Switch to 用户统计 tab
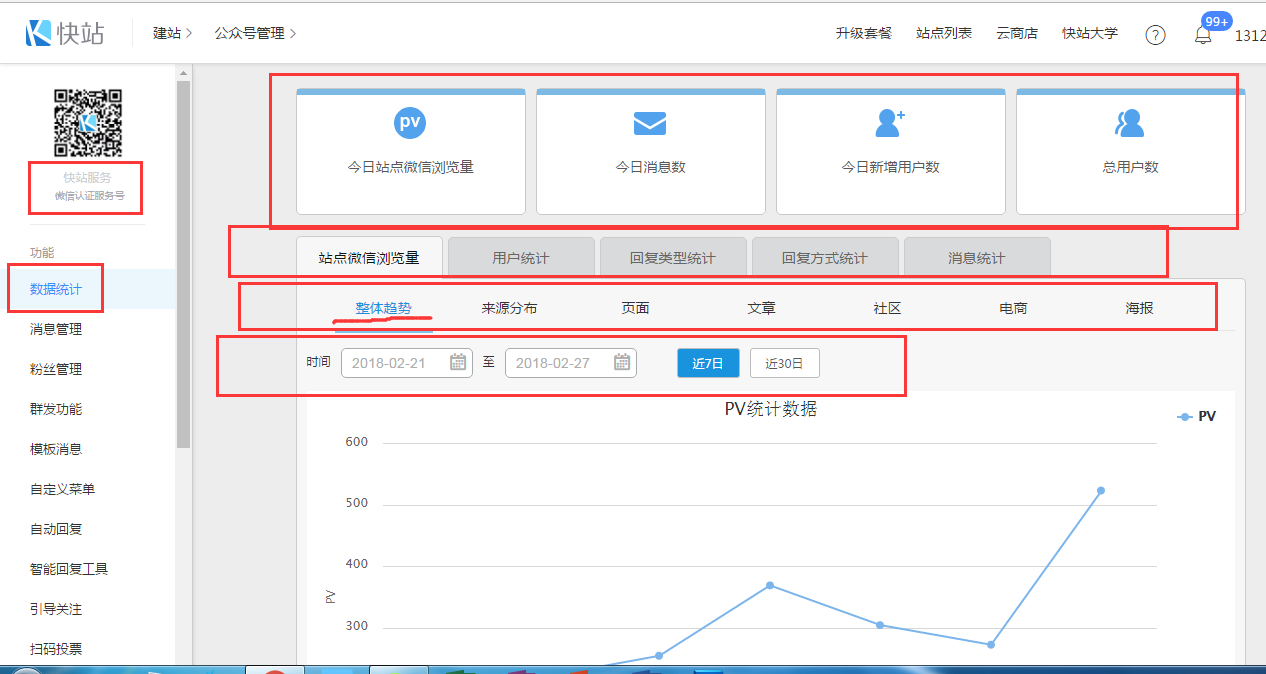The width and height of the screenshot is (1266, 674). tap(521, 258)
